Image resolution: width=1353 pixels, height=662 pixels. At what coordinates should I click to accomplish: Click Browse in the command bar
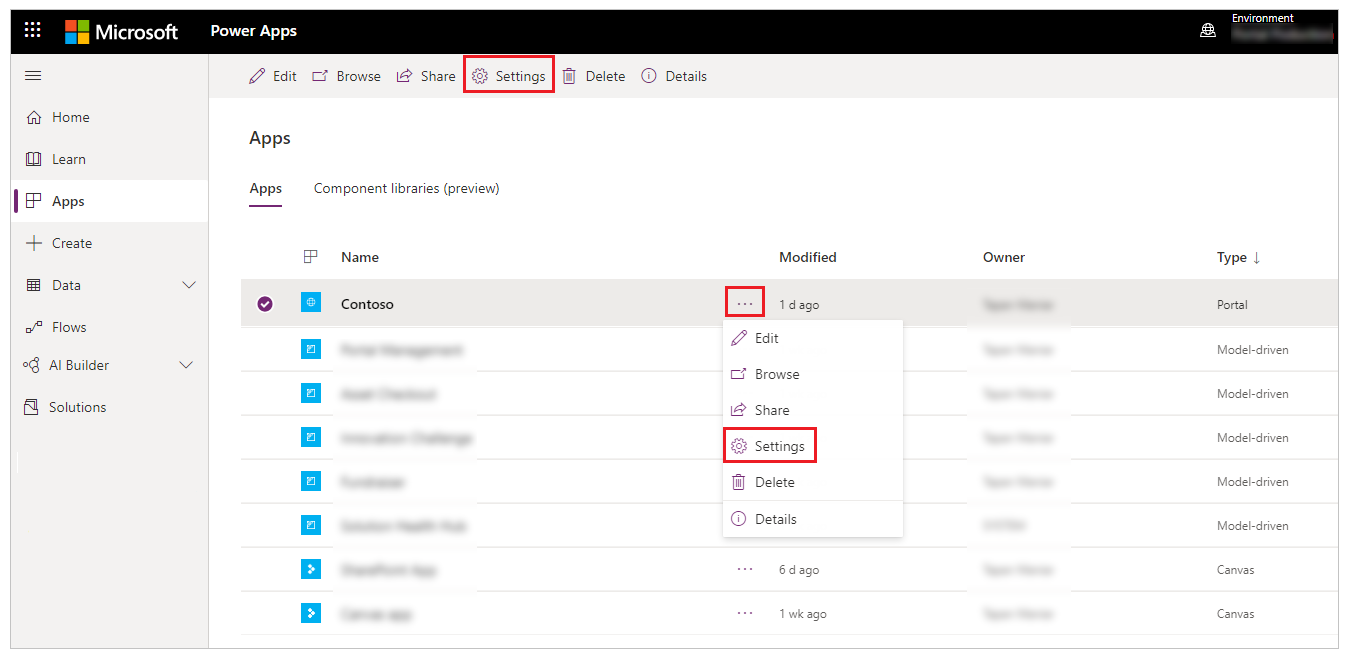[x=347, y=76]
